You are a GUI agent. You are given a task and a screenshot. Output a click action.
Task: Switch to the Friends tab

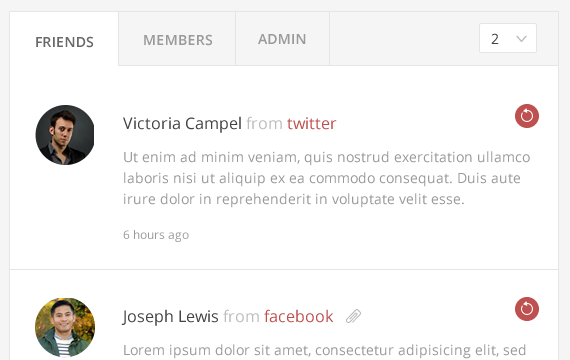pos(64,42)
